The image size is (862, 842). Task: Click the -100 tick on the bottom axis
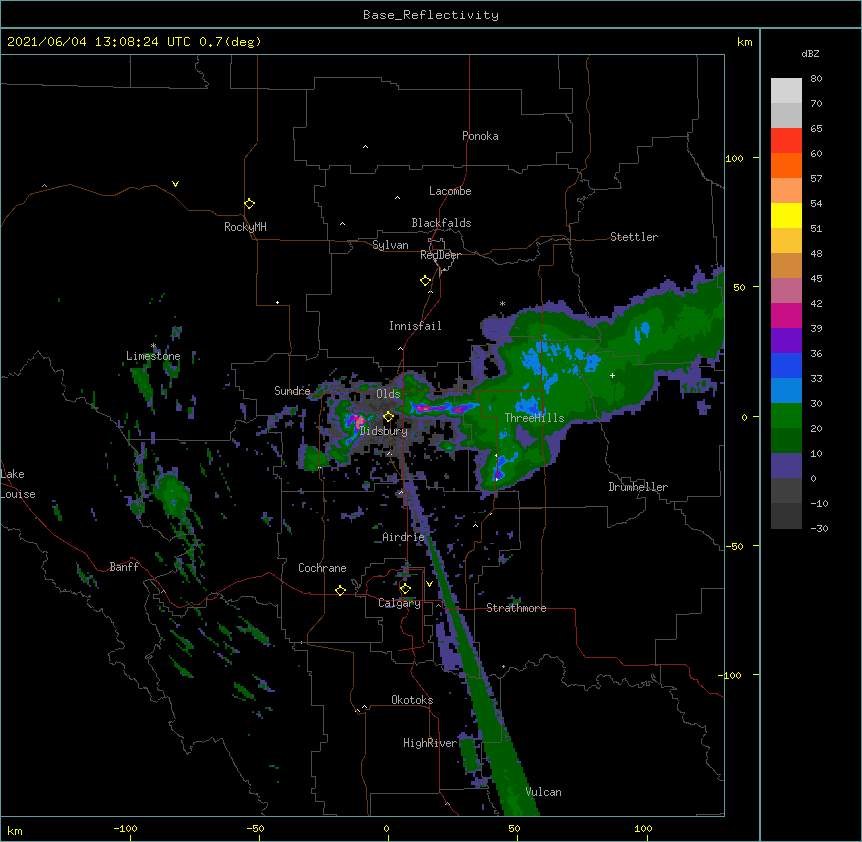(x=125, y=828)
